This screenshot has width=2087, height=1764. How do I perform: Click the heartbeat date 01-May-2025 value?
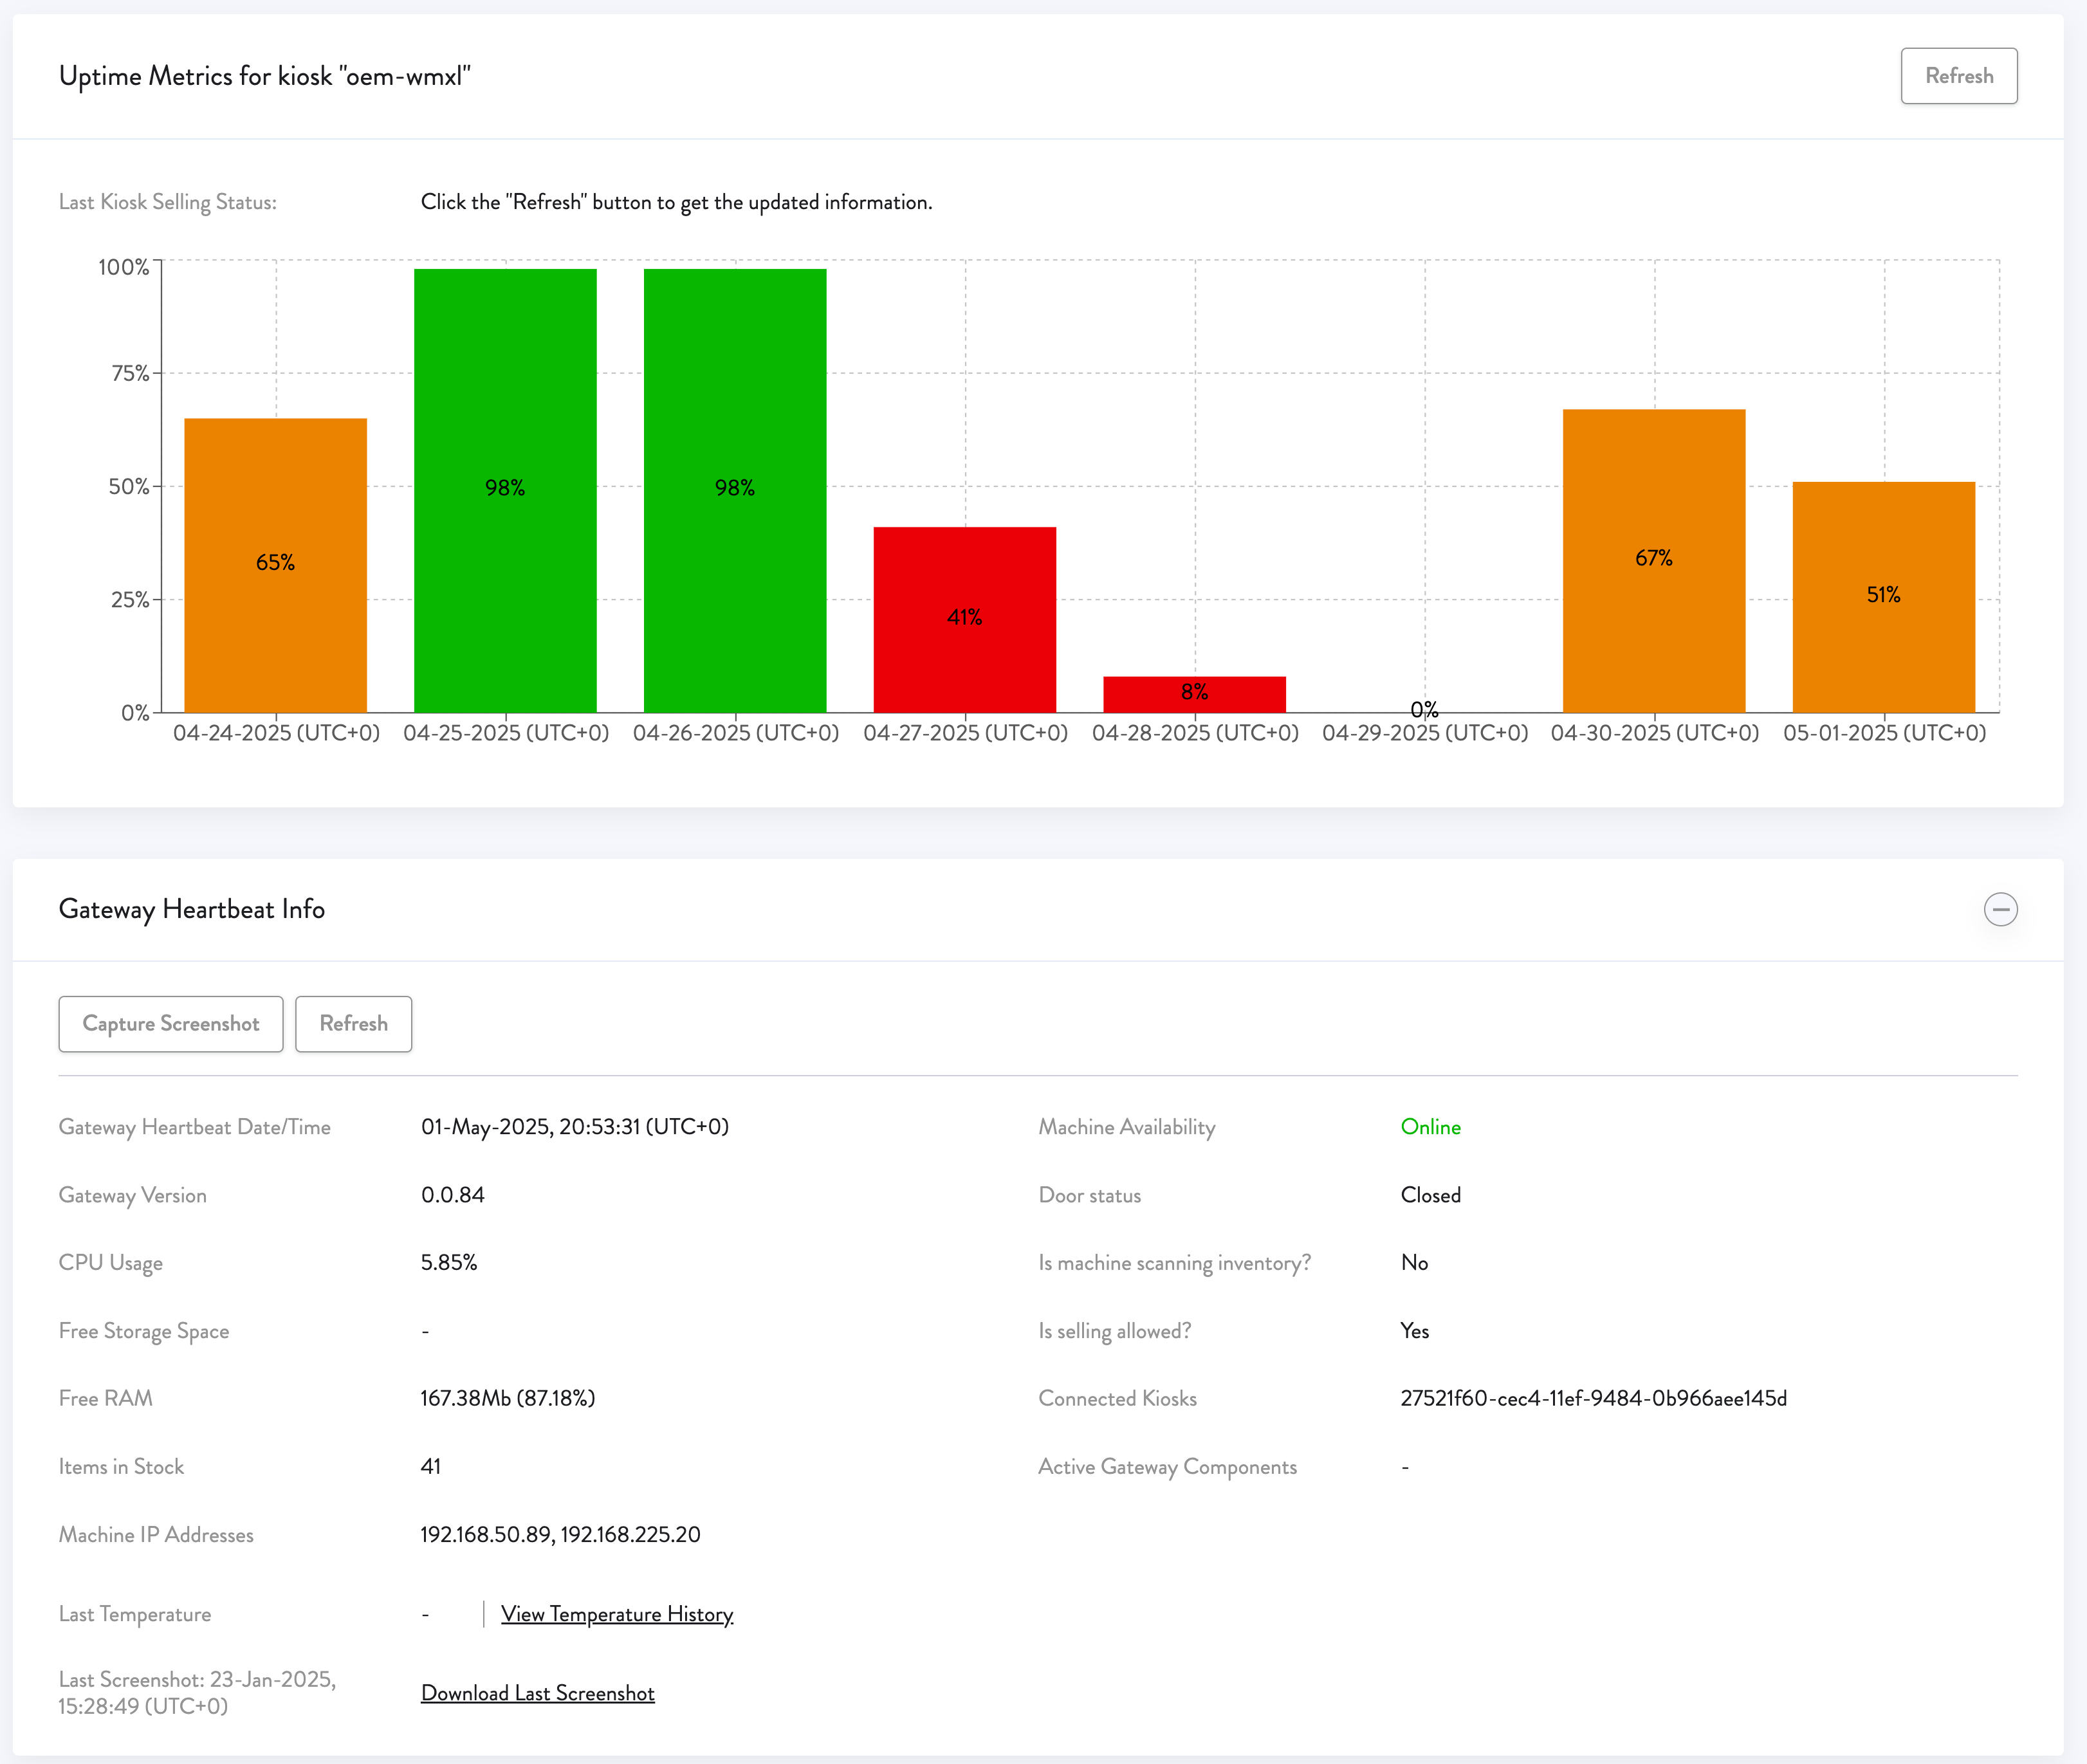pyautogui.click(x=575, y=1127)
